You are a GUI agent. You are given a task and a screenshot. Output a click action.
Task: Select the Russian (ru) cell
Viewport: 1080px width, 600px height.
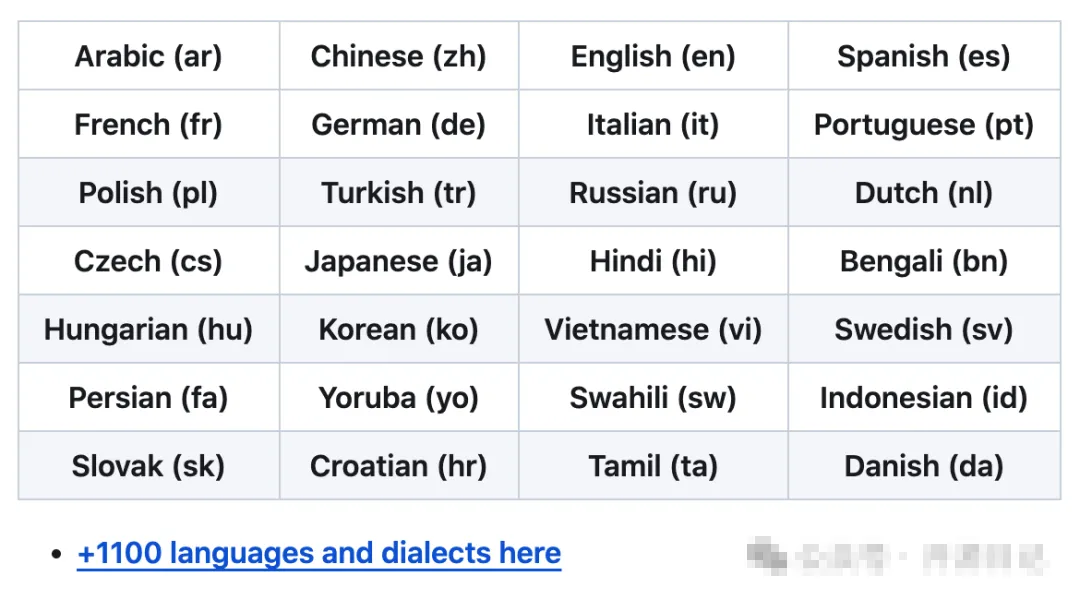[x=653, y=192]
